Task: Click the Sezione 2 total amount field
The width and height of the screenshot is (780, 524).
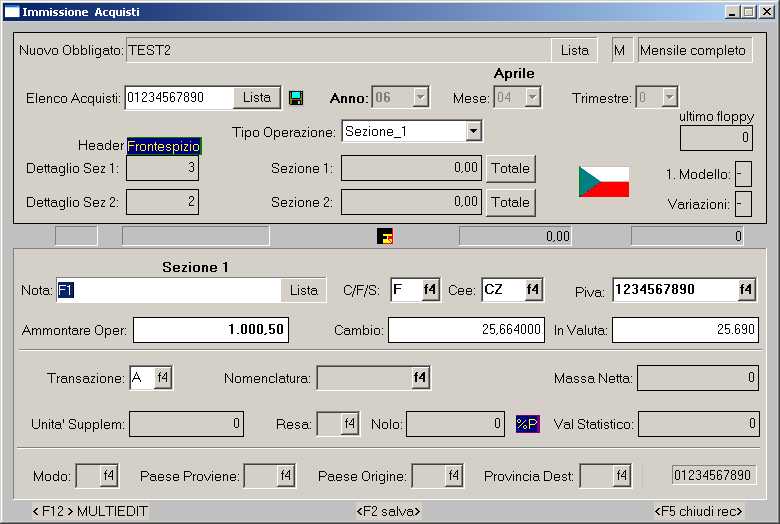Action: point(411,202)
